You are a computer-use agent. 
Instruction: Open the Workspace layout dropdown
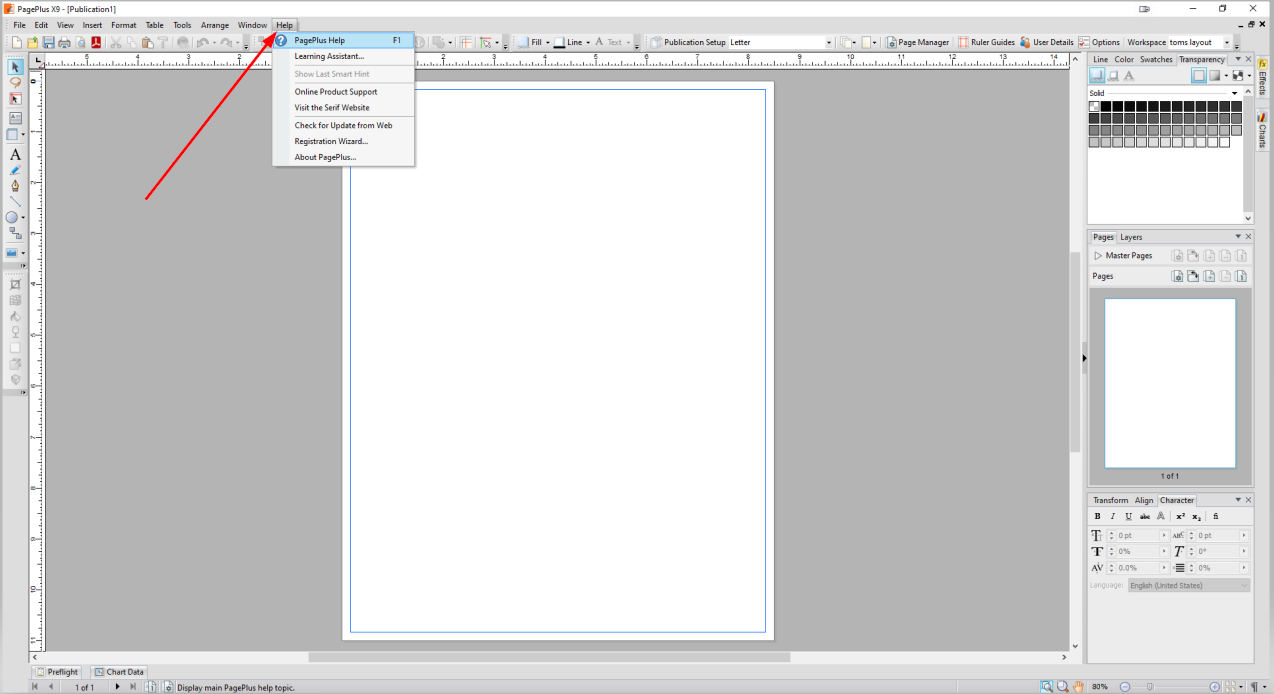(x=1227, y=42)
